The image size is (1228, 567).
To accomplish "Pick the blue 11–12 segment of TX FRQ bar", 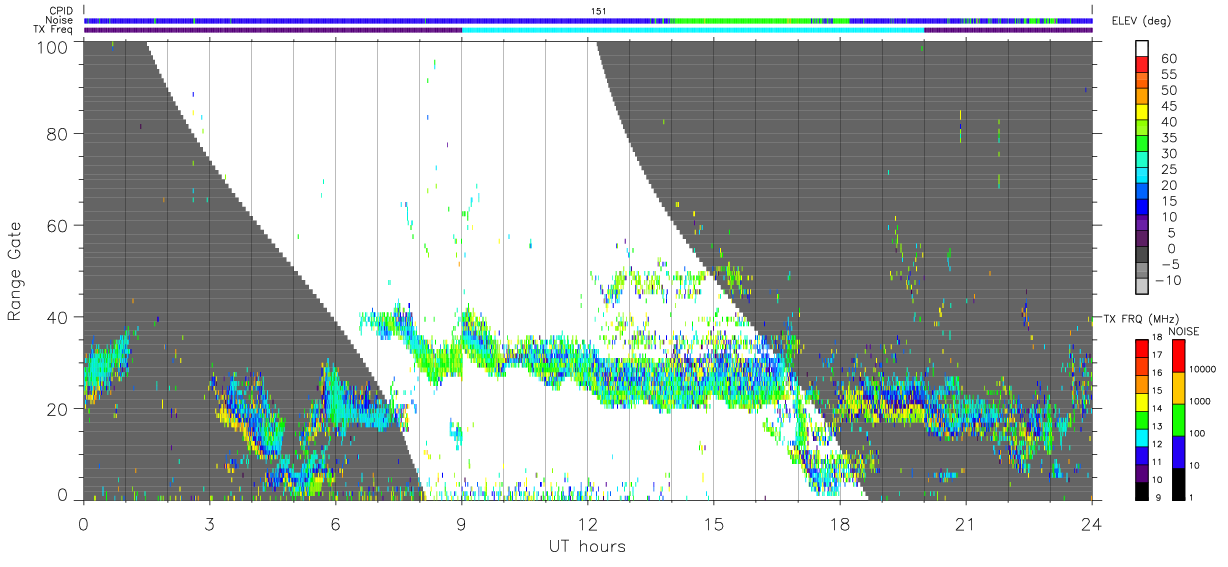I will coord(1142,454).
